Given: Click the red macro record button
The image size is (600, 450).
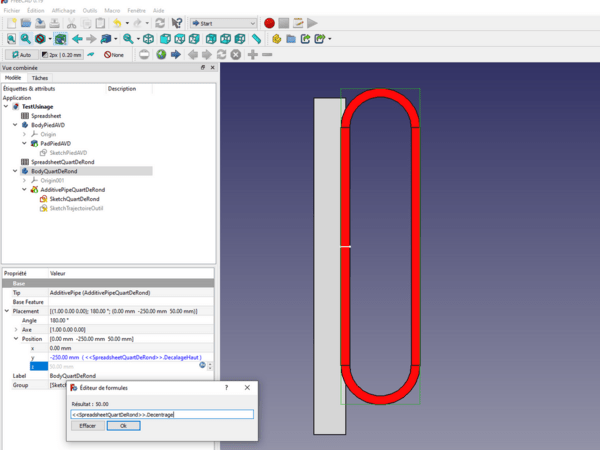Looking at the screenshot, I should [x=269, y=22].
